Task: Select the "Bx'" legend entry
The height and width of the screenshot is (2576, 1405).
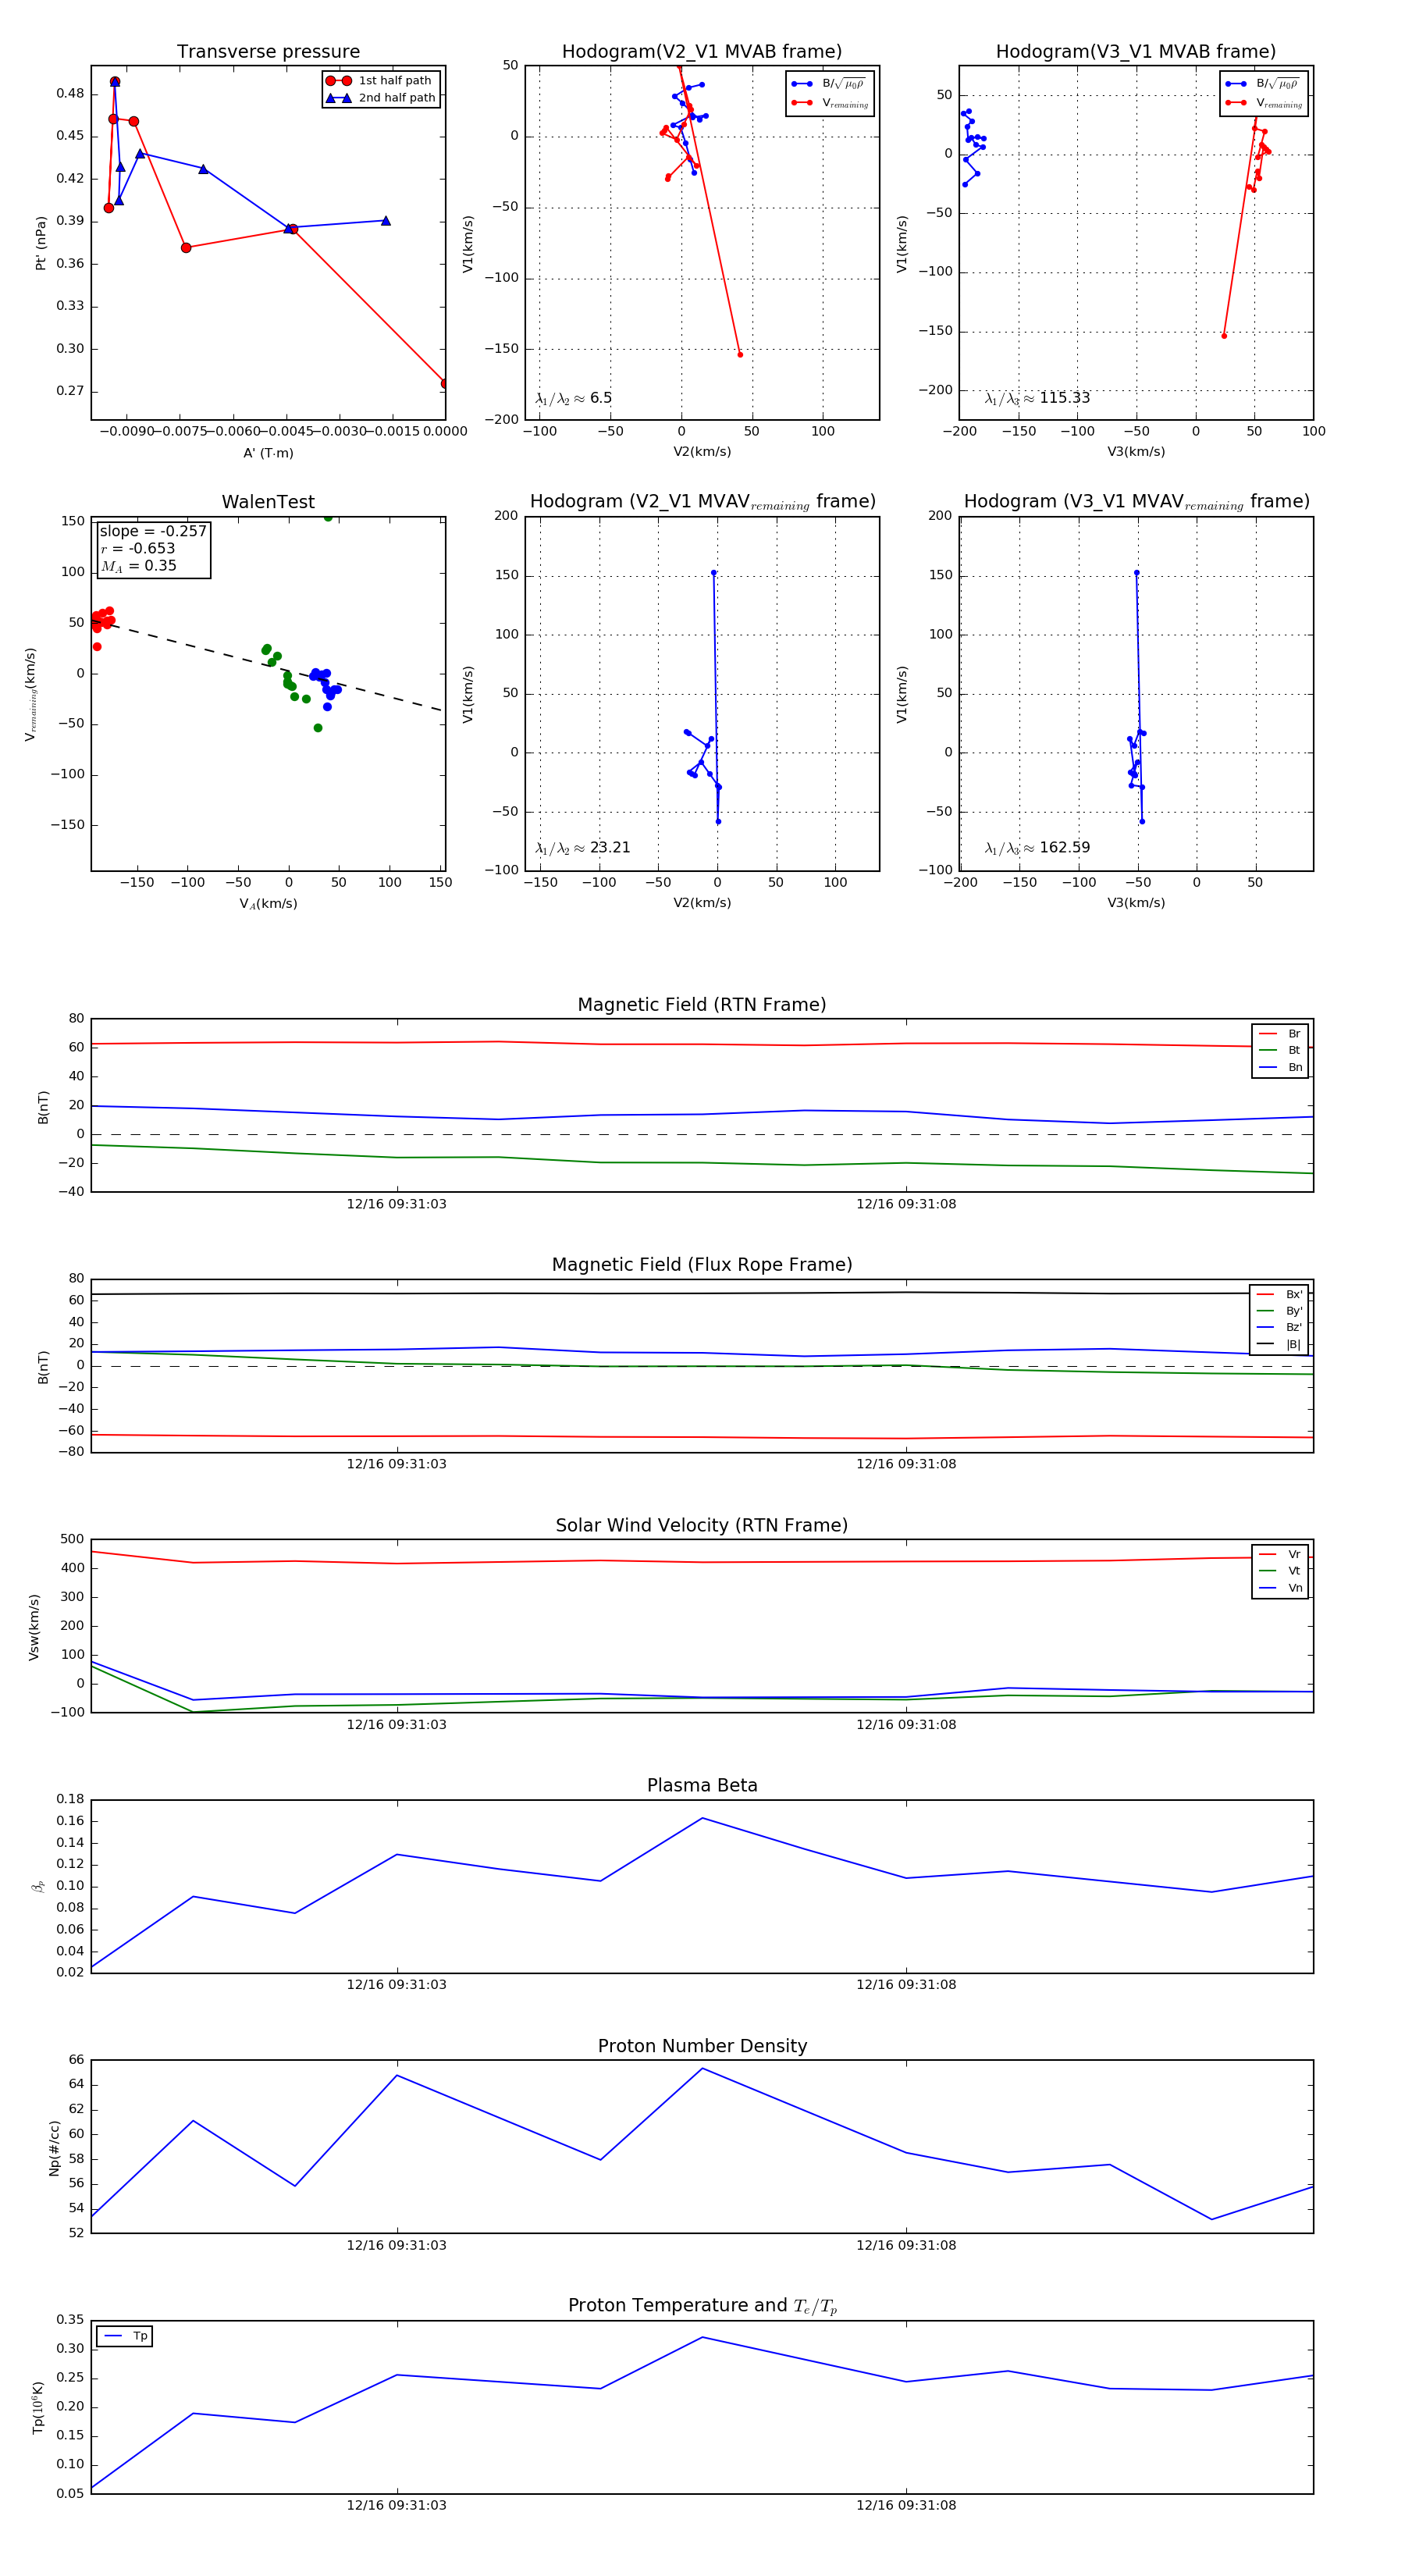Action: click(x=1279, y=1295)
